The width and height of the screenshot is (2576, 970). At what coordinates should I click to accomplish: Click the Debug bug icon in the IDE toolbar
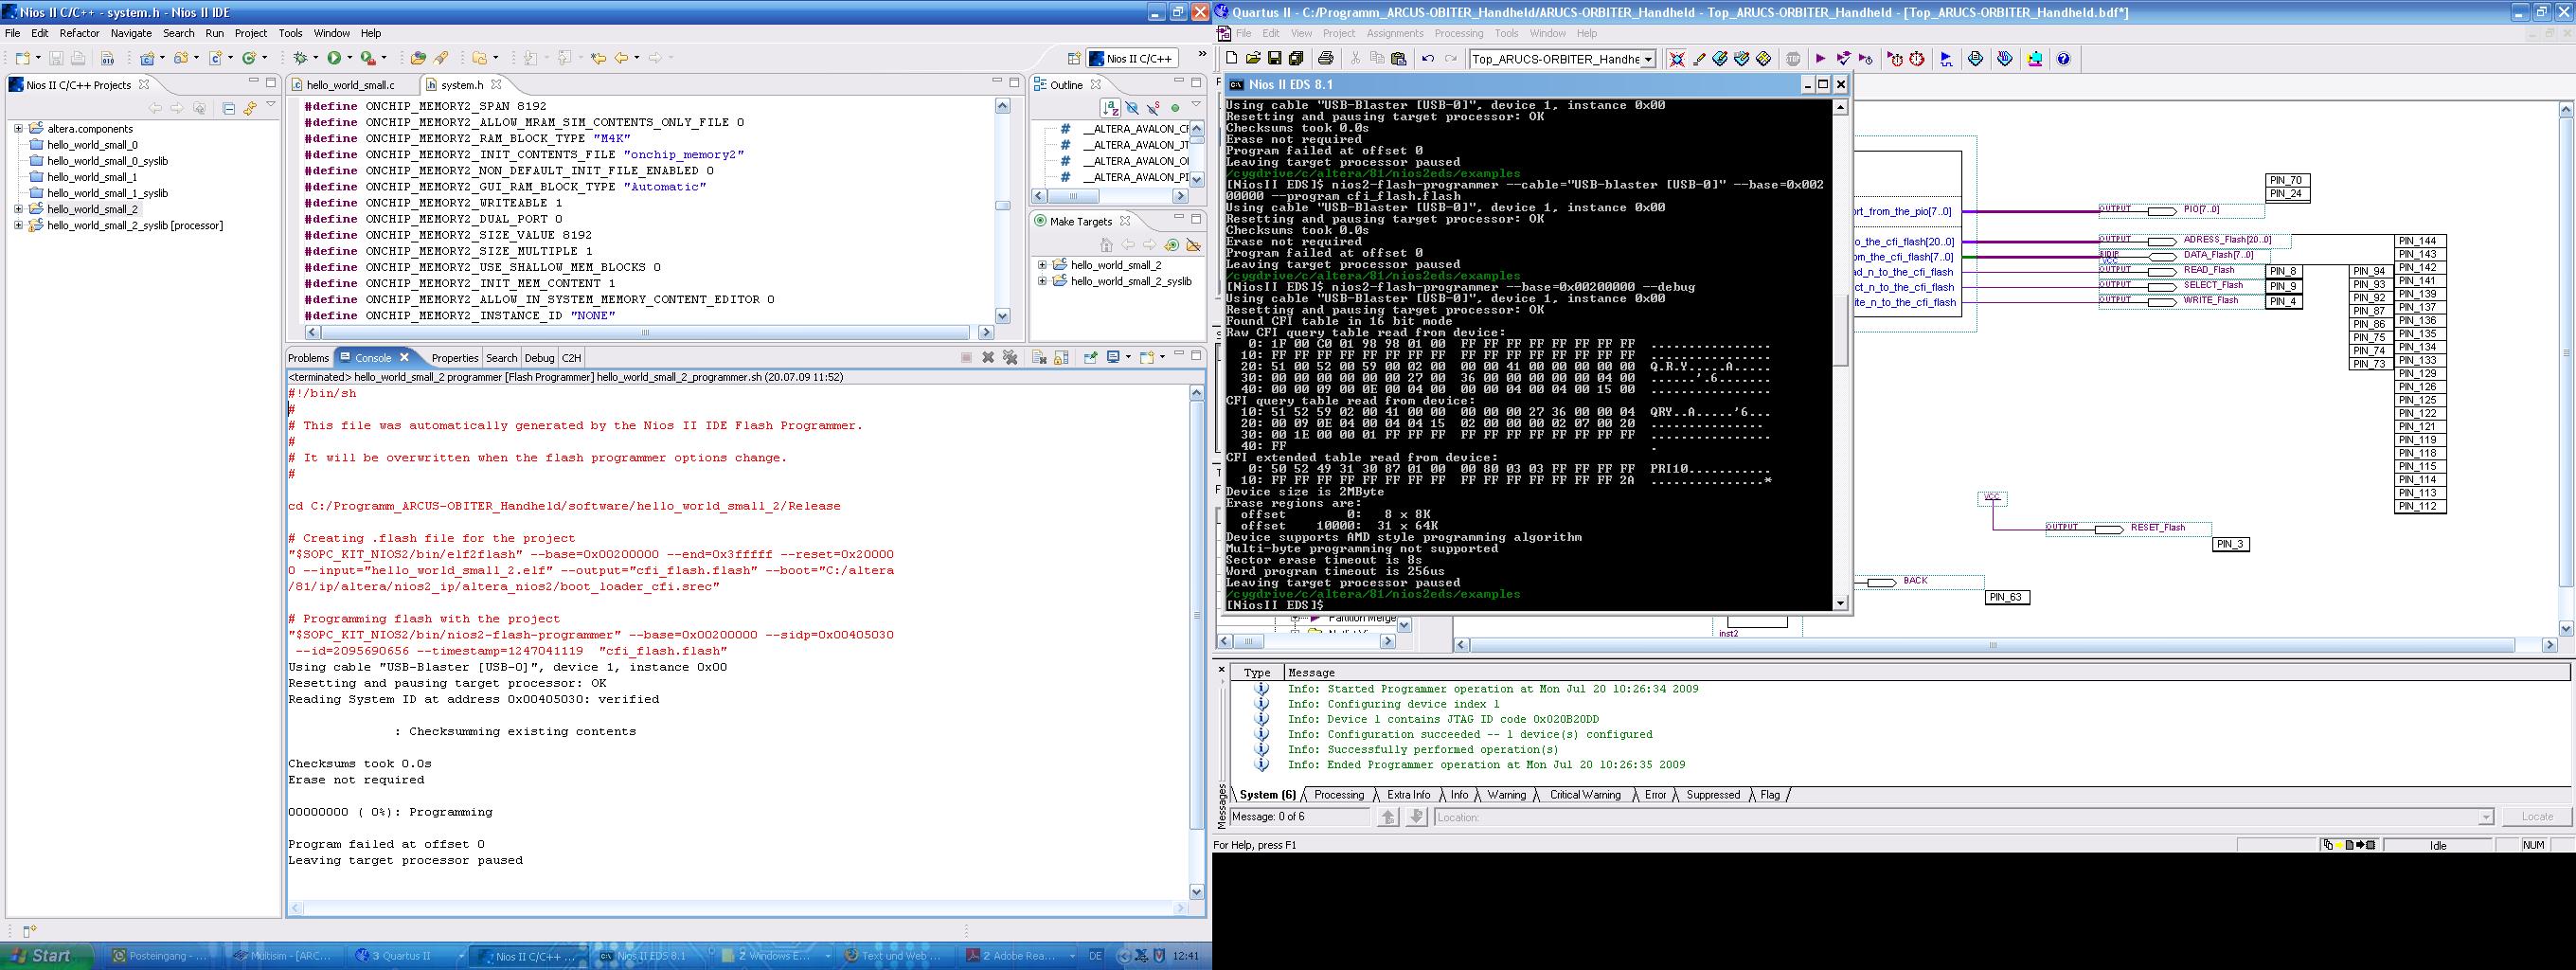click(x=300, y=58)
